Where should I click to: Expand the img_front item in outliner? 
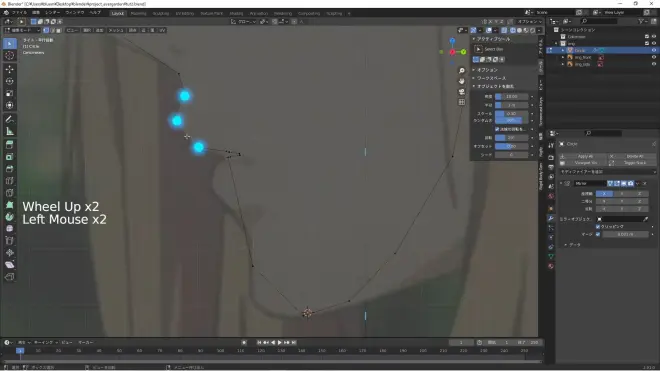[563, 57]
